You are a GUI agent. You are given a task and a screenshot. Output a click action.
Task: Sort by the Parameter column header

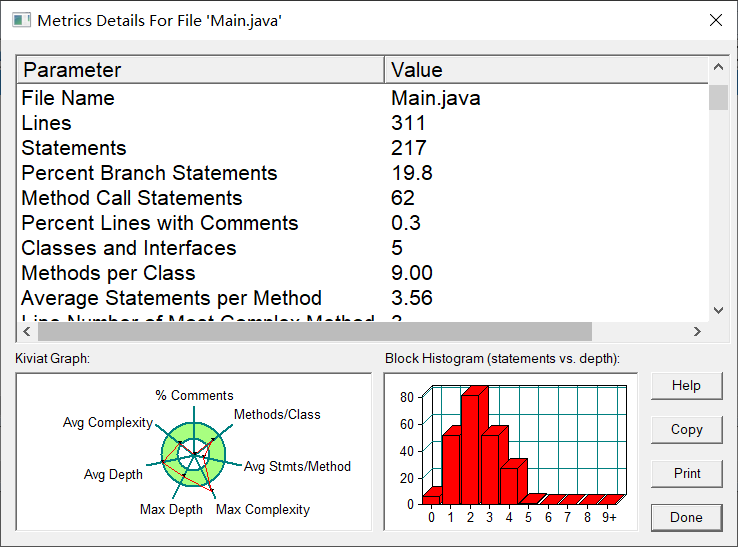click(201, 70)
